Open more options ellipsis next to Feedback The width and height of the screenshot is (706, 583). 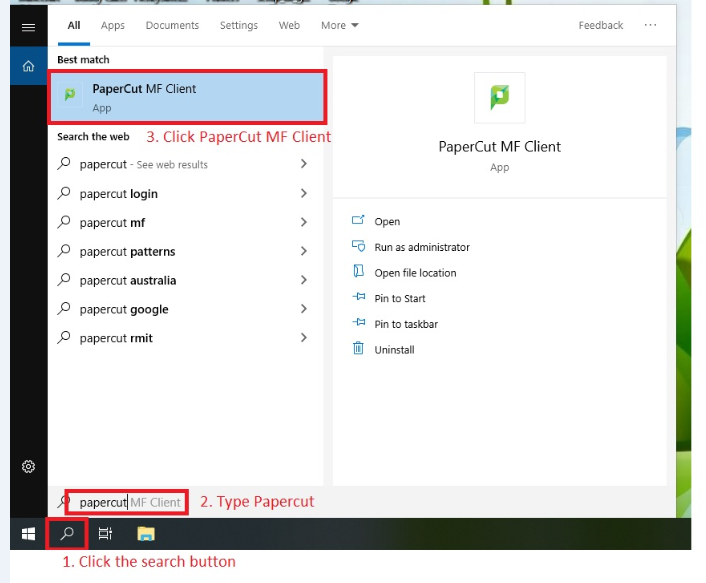[x=650, y=25]
